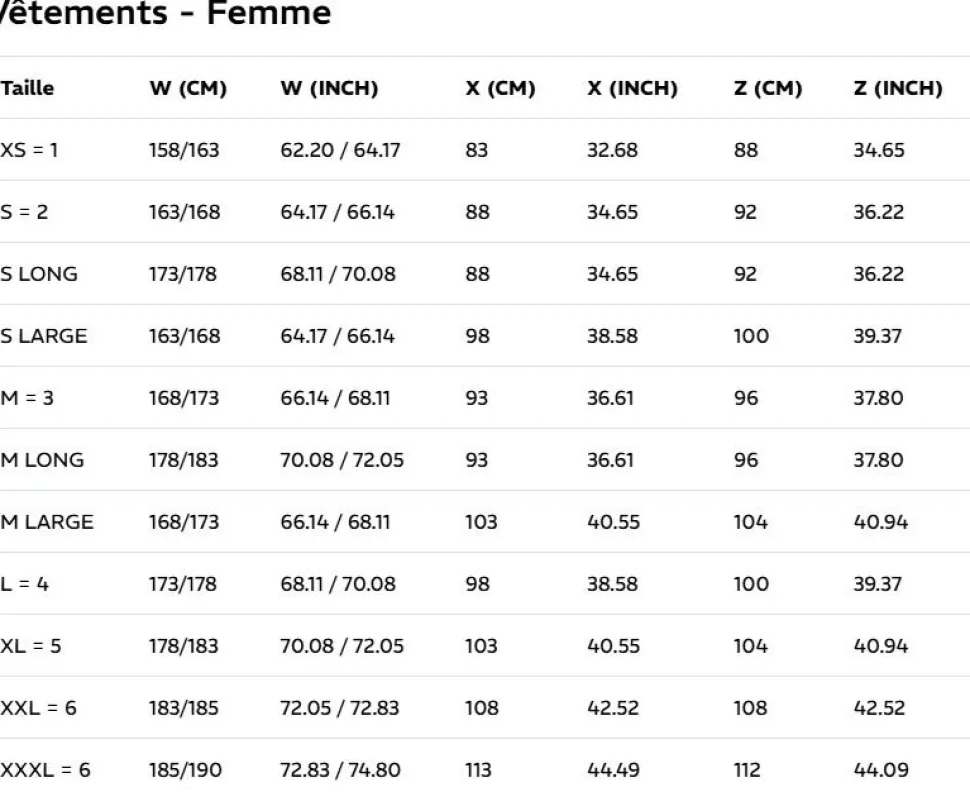Click the Vêtements - Femme heading
The width and height of the screenshot is (970, 792).
point(165,12)
